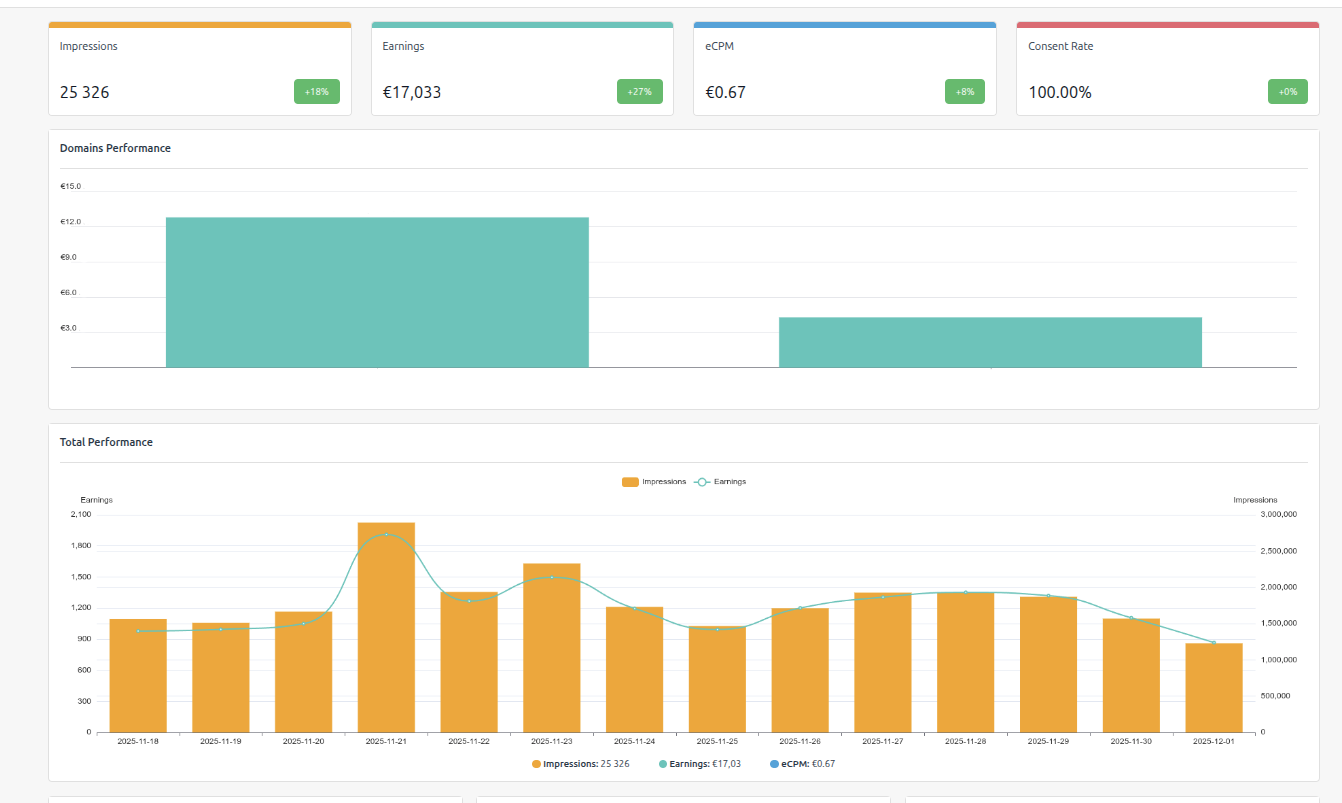1342x803 pixels.
Task: Click the teal Earnings dot below chart
Action: [663, 764]
